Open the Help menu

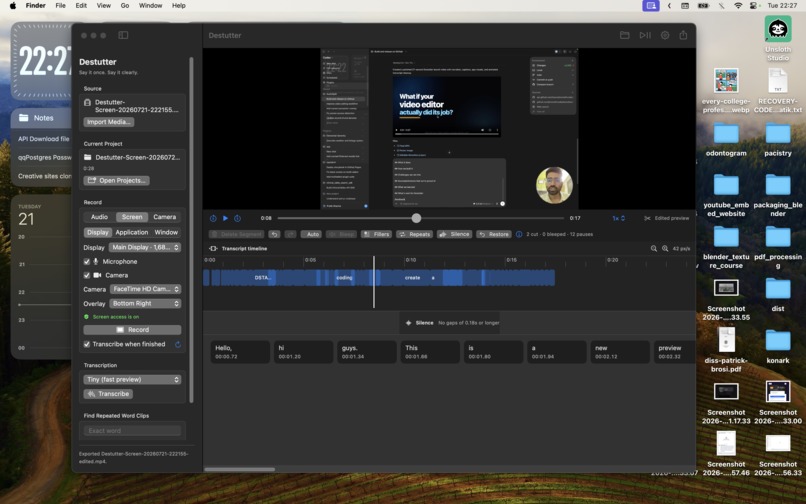coord(178,6)
